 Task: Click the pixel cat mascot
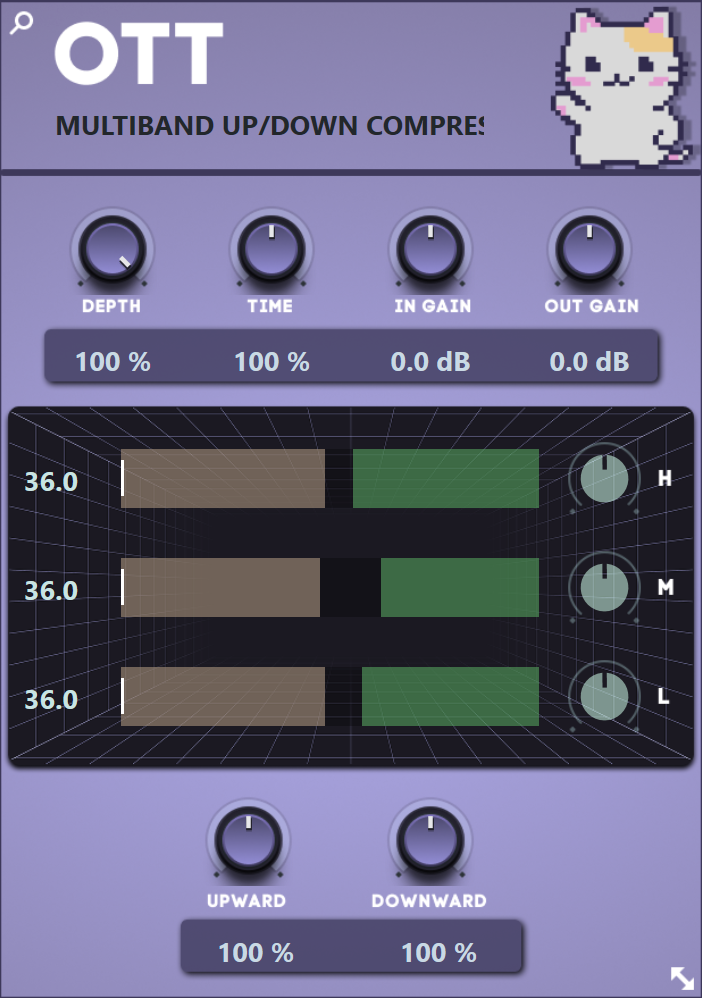pos(622,88)
